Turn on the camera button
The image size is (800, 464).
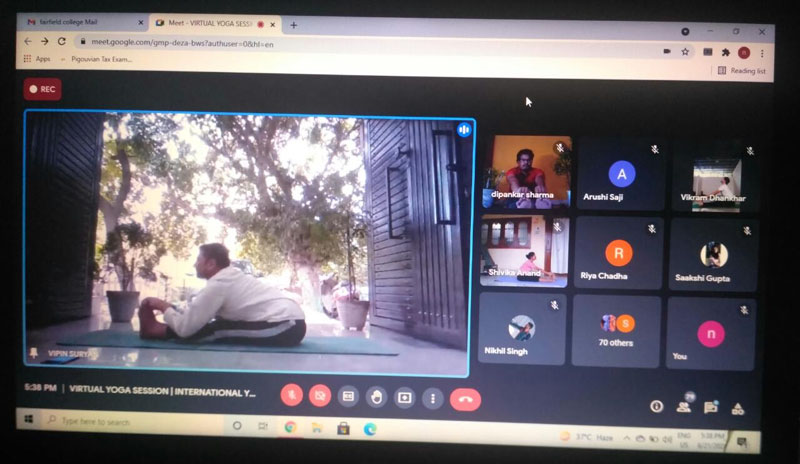click(x=320, y=396)
